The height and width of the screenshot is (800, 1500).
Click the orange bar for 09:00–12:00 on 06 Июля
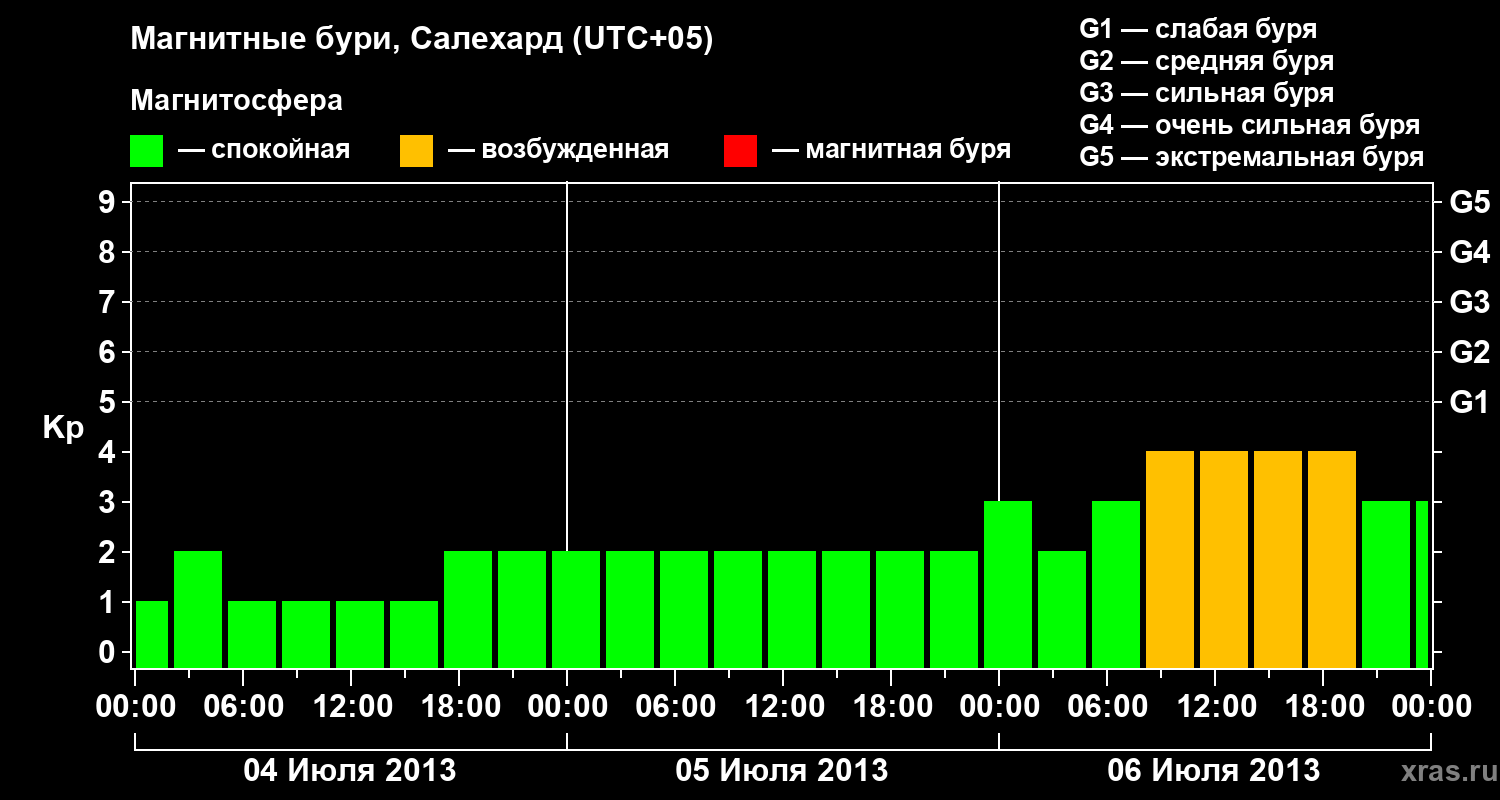1170,559
